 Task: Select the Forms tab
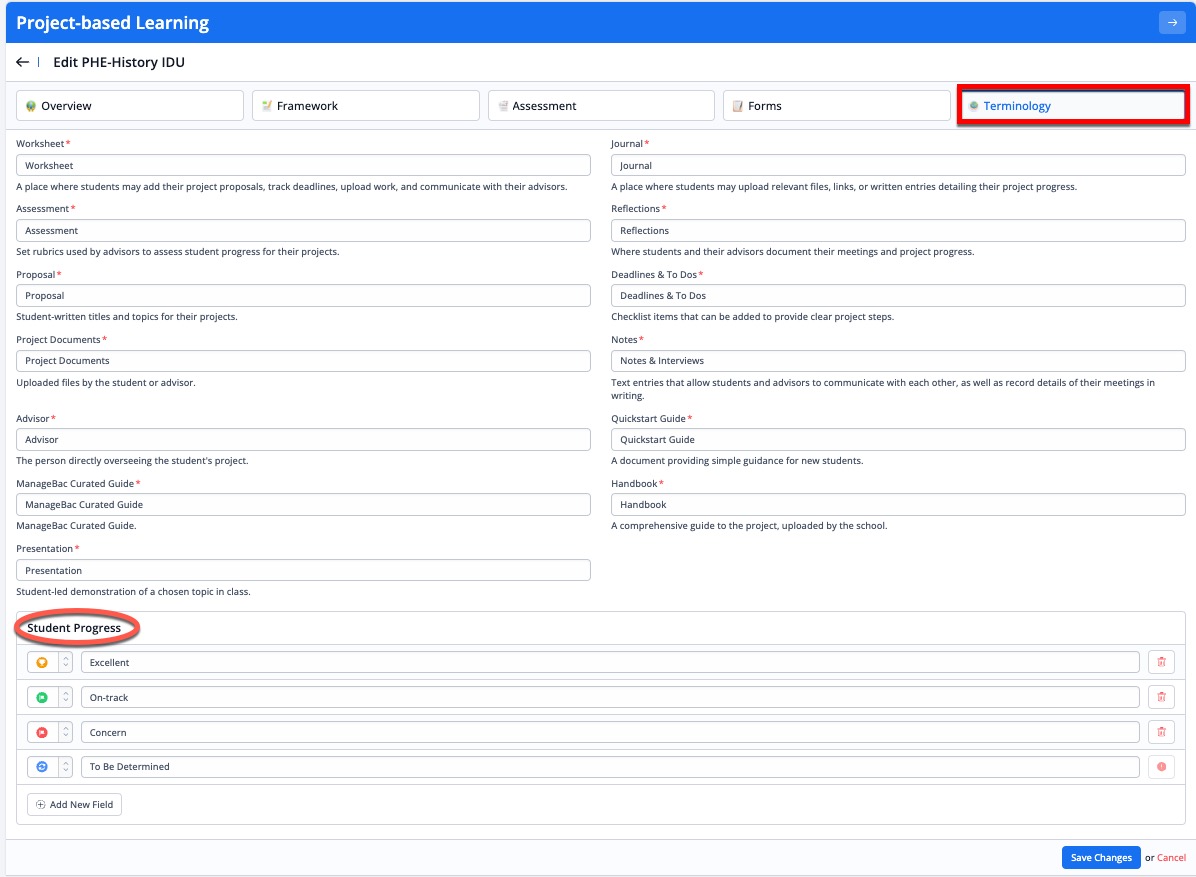pos(836,106)
